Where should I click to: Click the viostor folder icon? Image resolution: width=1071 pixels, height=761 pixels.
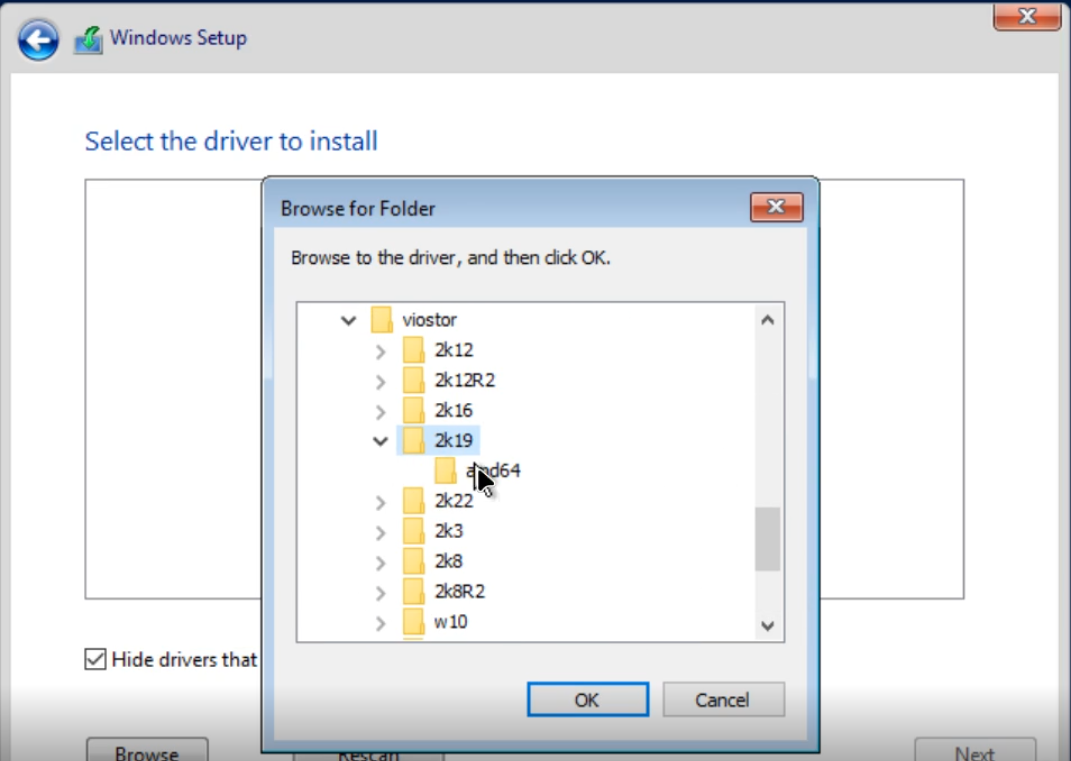click(381, 320)
